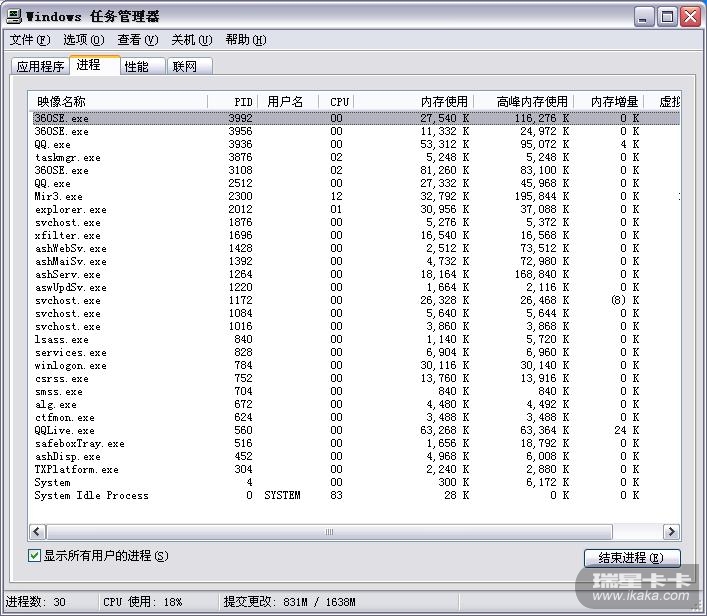Select the alg.exe process row
This screenshot has width=707, height=616.
(x=354, y=405)
